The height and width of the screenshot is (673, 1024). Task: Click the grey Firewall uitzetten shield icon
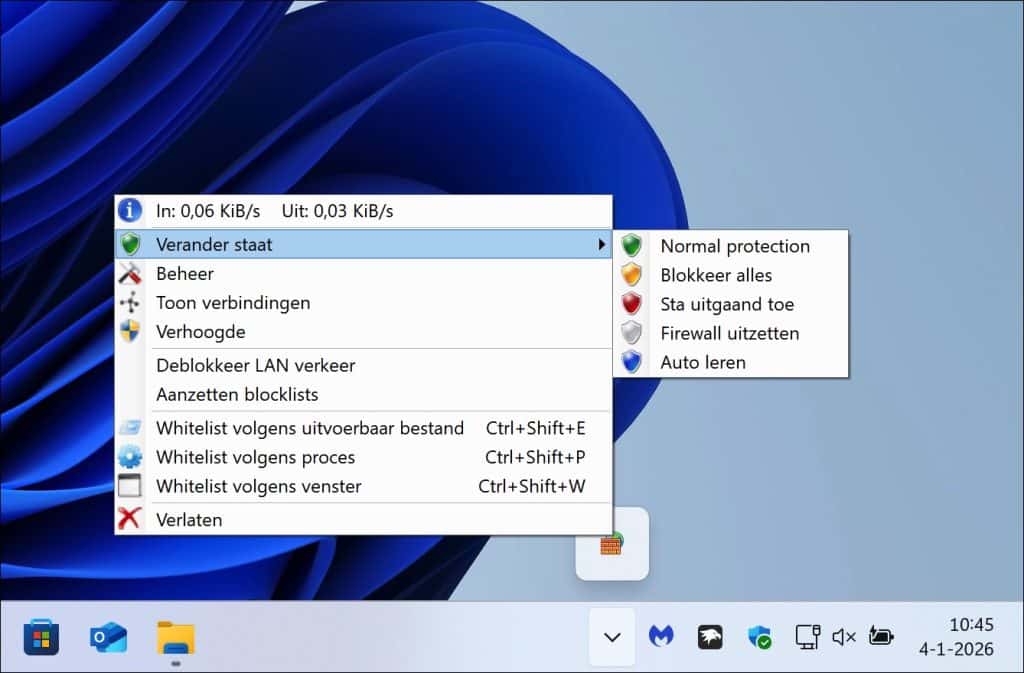631,333
